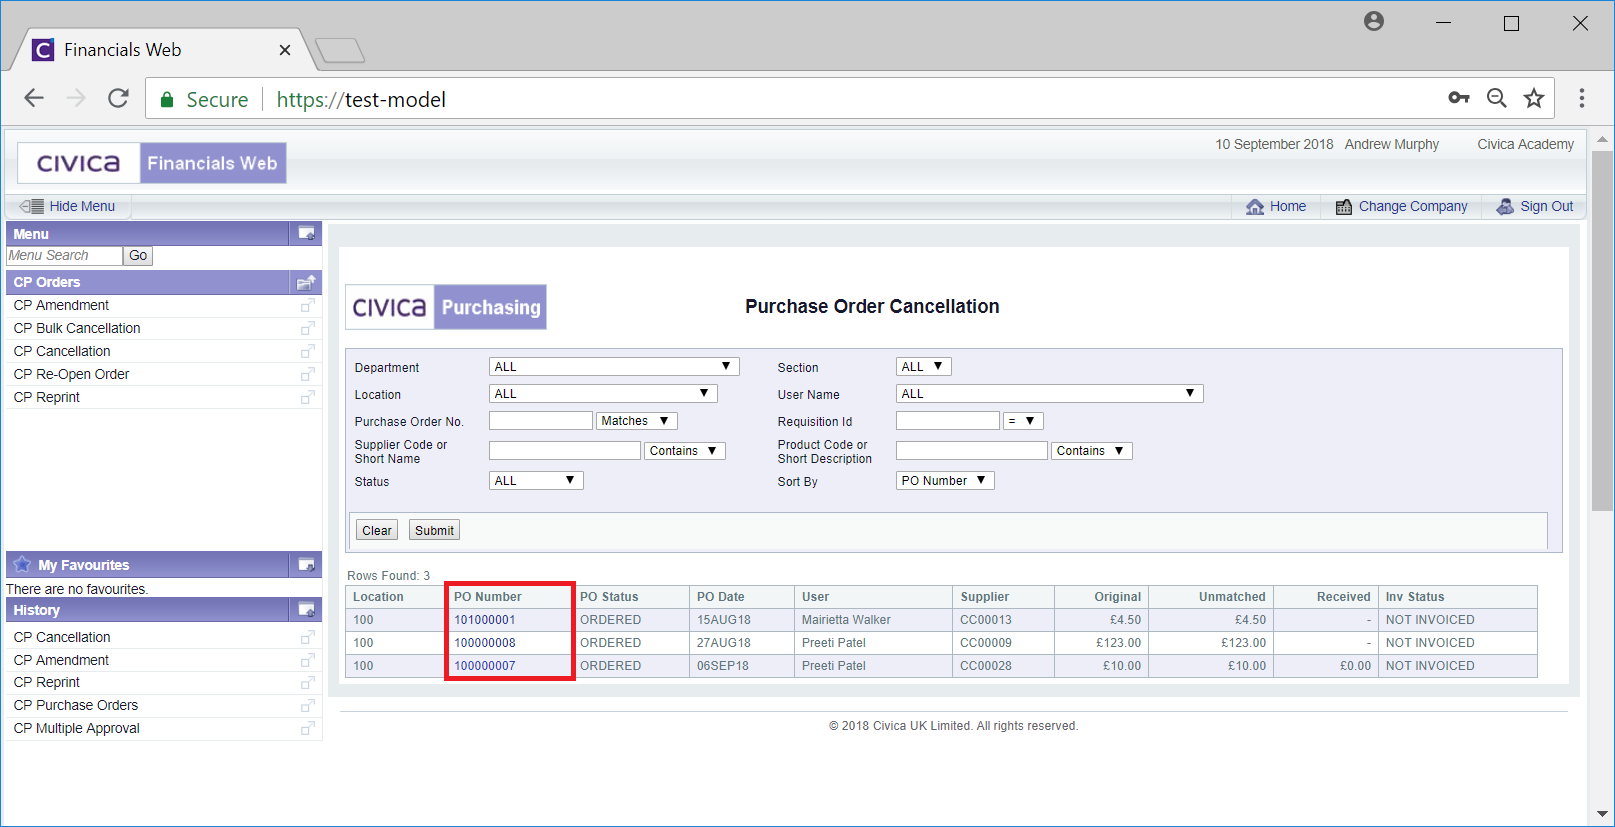Open PO number 101000001 link
Image resolution: width=1615 pixels, height=827 pixels.
point(485,620)
